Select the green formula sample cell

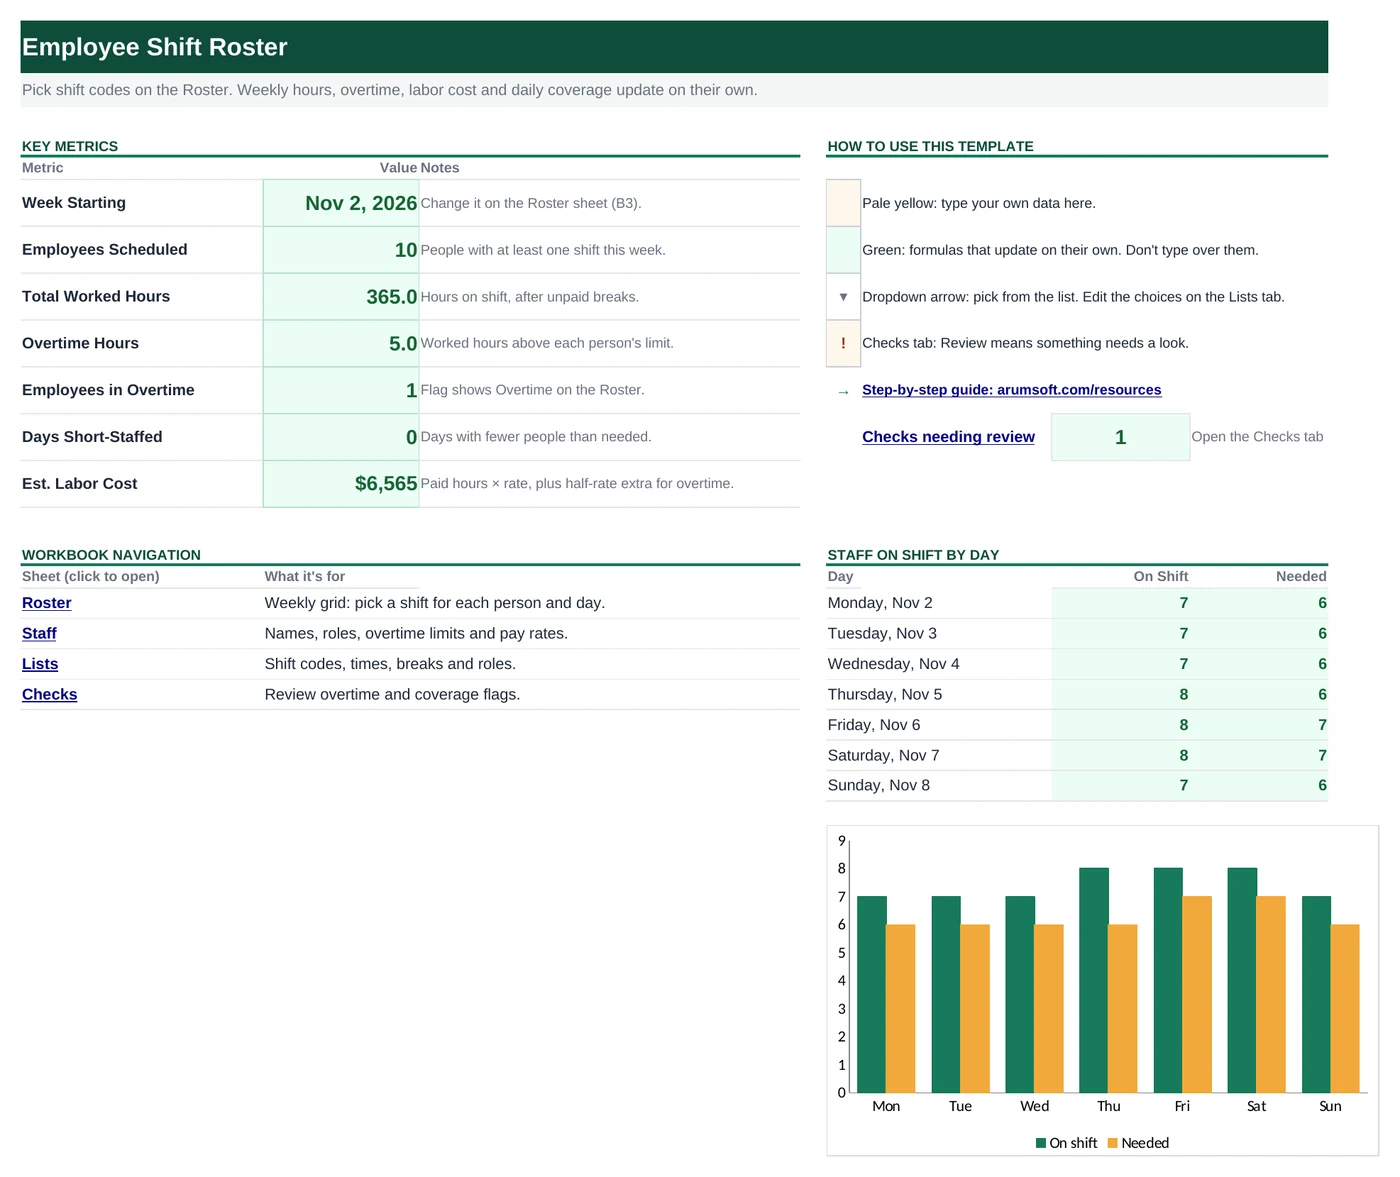843,250
